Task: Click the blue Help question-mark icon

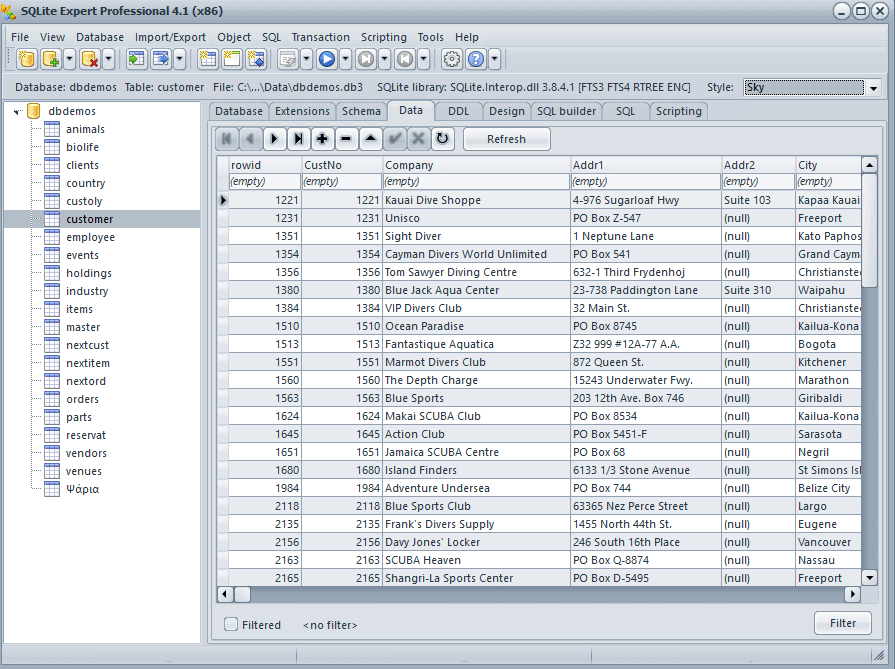Action: pyautogui.click(x=476, y=59)
